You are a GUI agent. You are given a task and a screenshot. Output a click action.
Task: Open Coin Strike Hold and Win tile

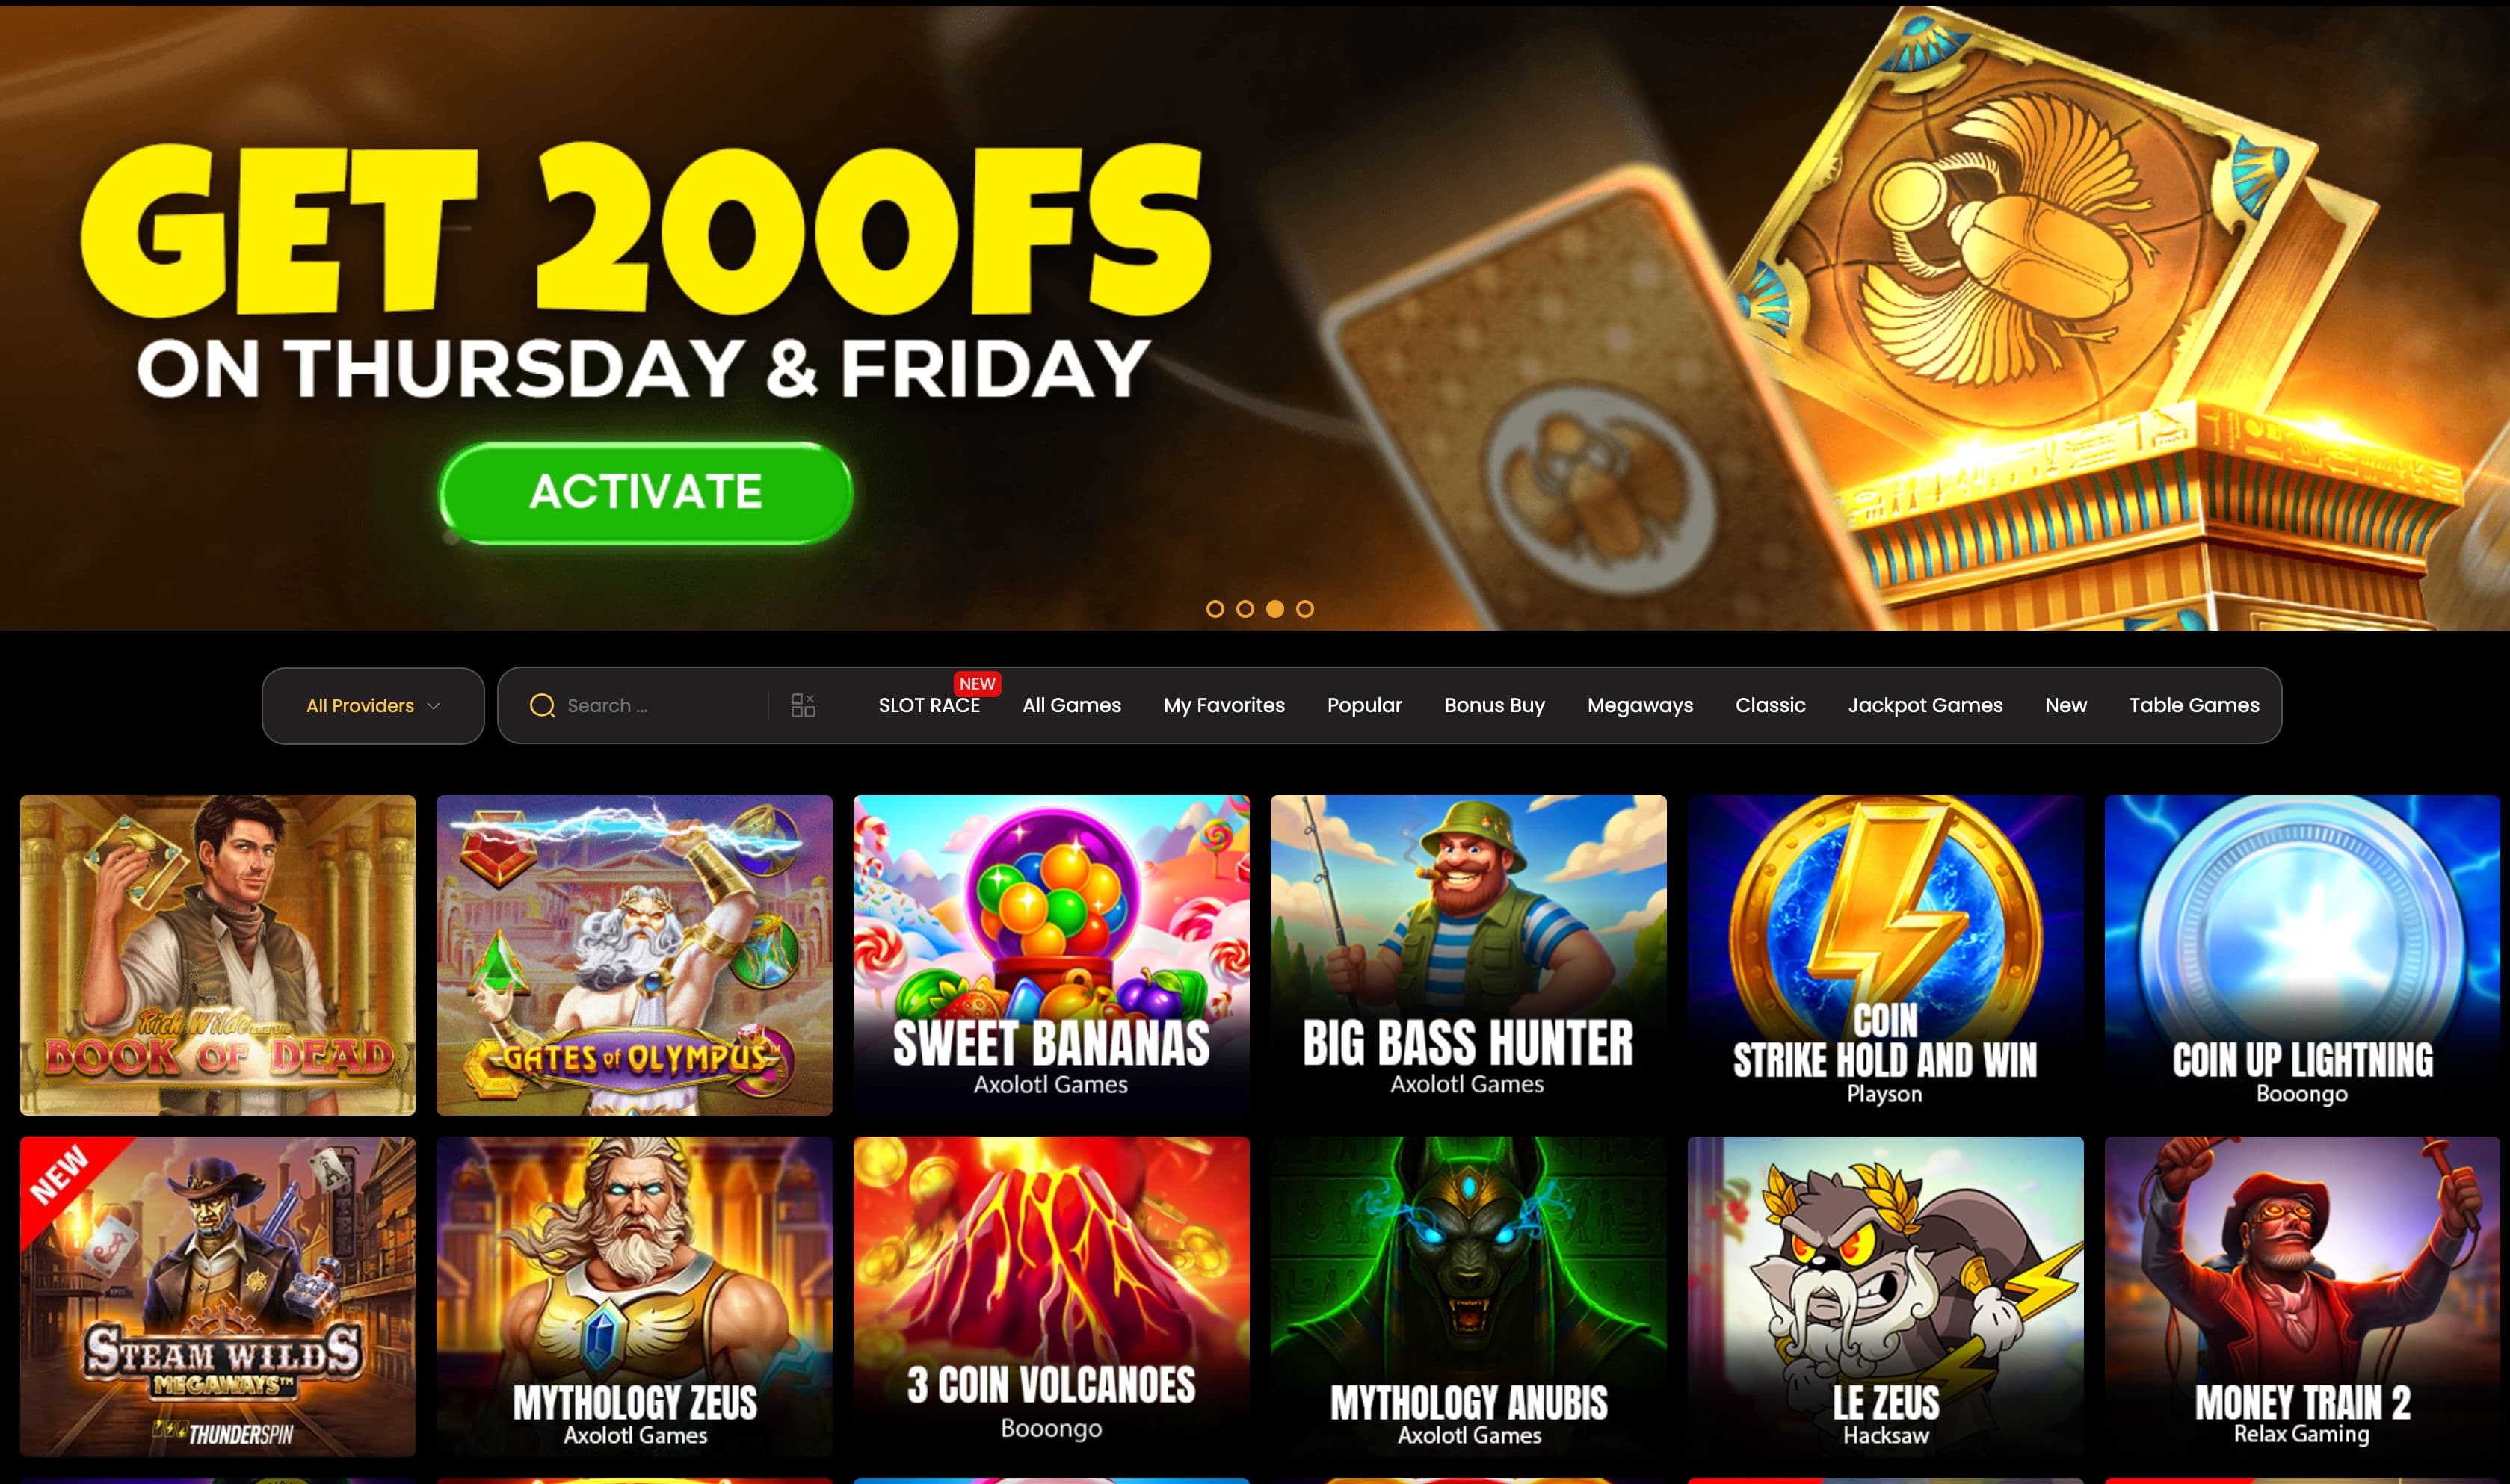click(x=1885, y=955)
